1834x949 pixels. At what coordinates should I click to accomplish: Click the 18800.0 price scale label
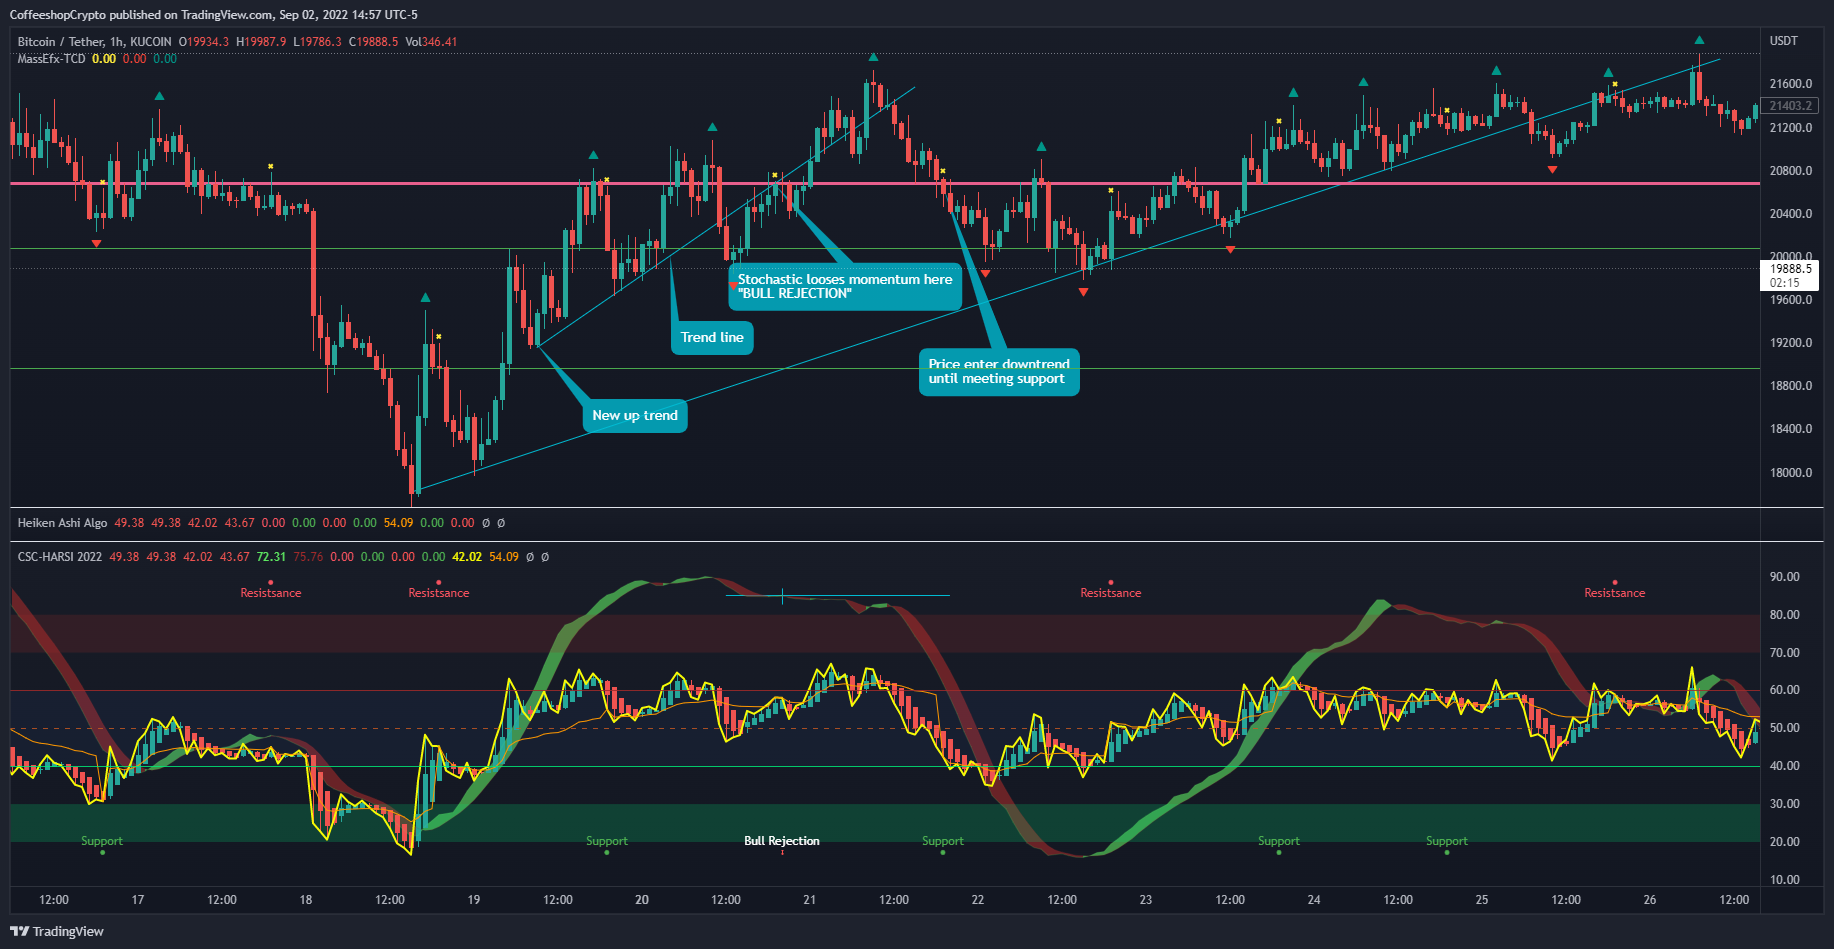coord(1791,386)
